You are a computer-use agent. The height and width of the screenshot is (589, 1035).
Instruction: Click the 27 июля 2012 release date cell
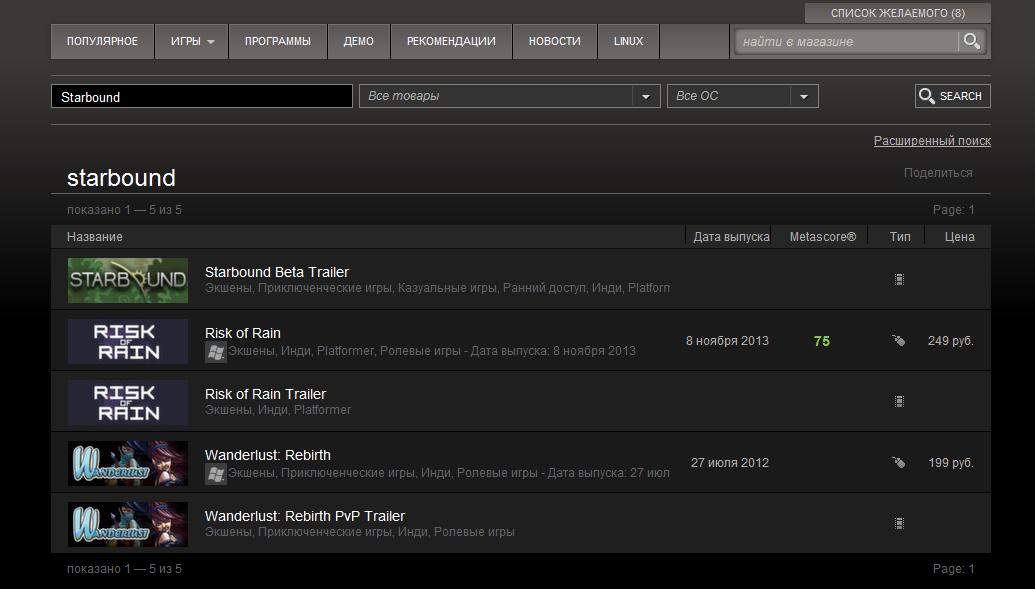click(730, 463)
